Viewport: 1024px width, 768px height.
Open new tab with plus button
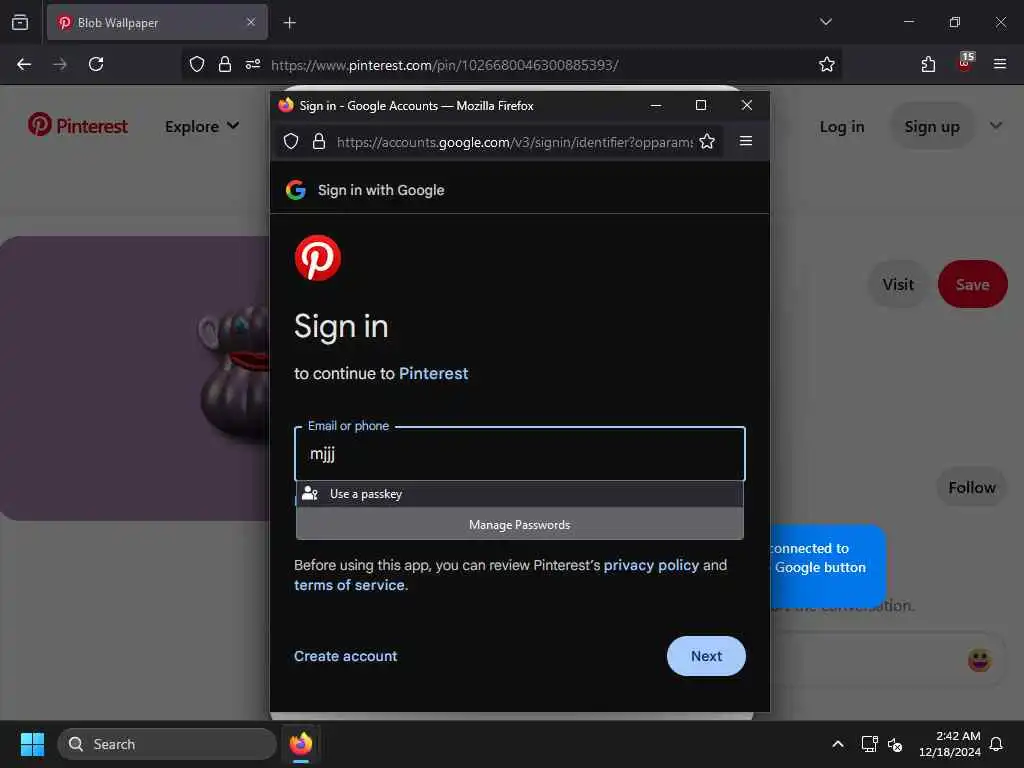point(289,23)
